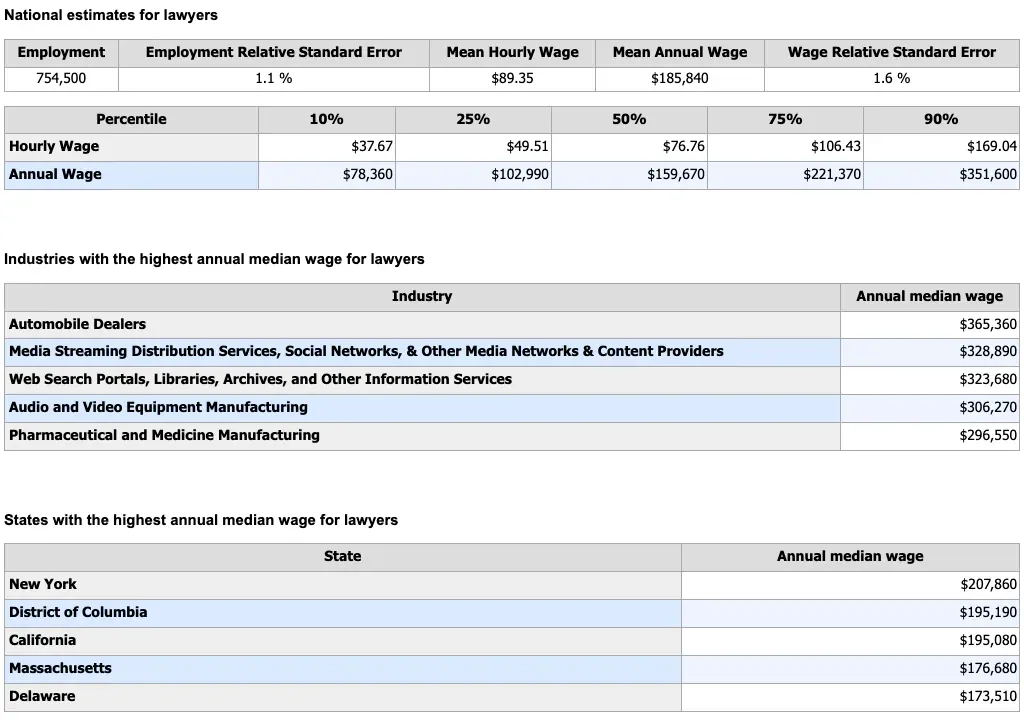
Task: Click the 10% percentile column header
Action: pos(327,120)
